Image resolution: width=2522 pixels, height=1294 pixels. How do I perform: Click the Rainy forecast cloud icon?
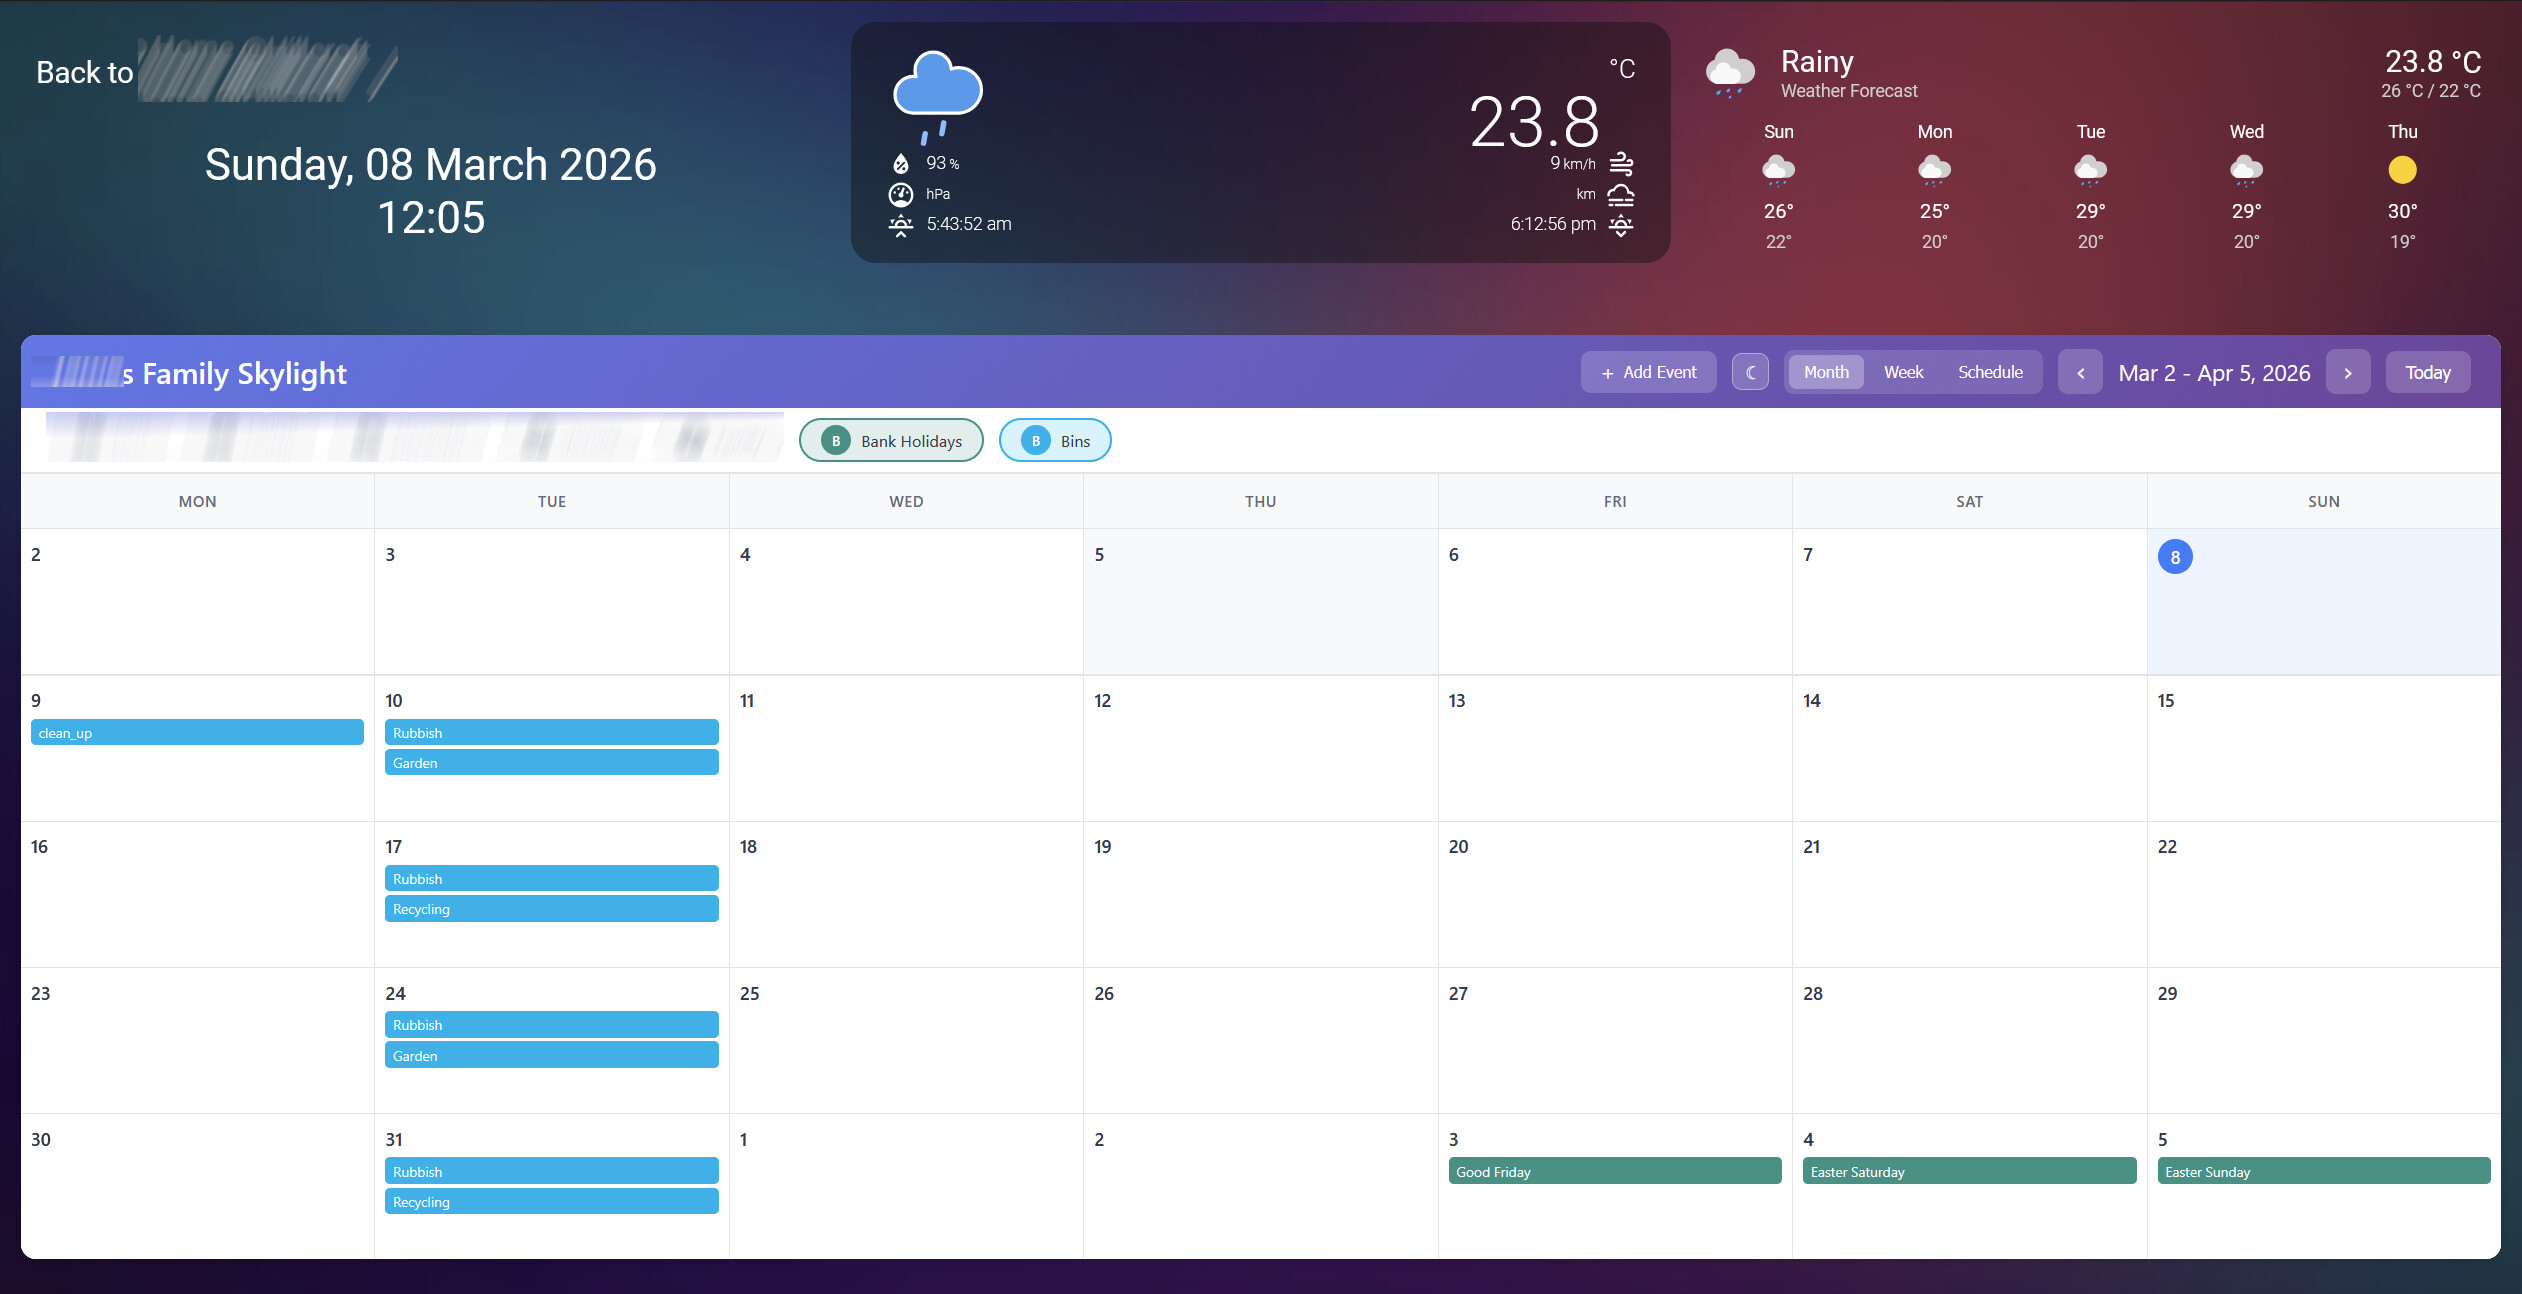point(1730,73)
